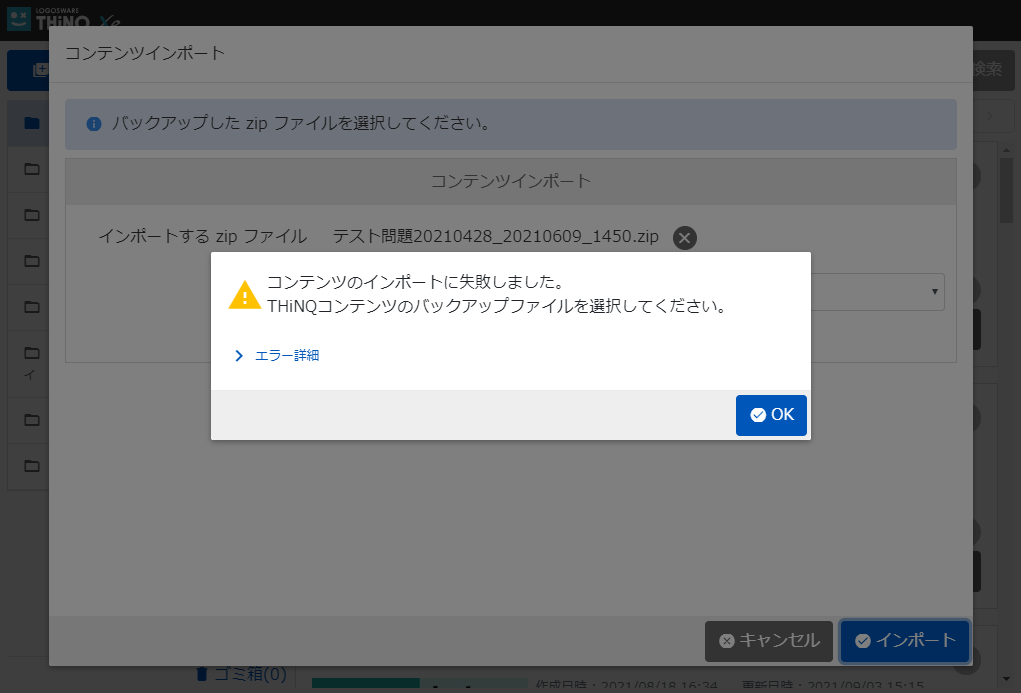The image size is (1021, 693).
Task: Open the trash bin ゴミ箱(0)
Action: [241, 674]
